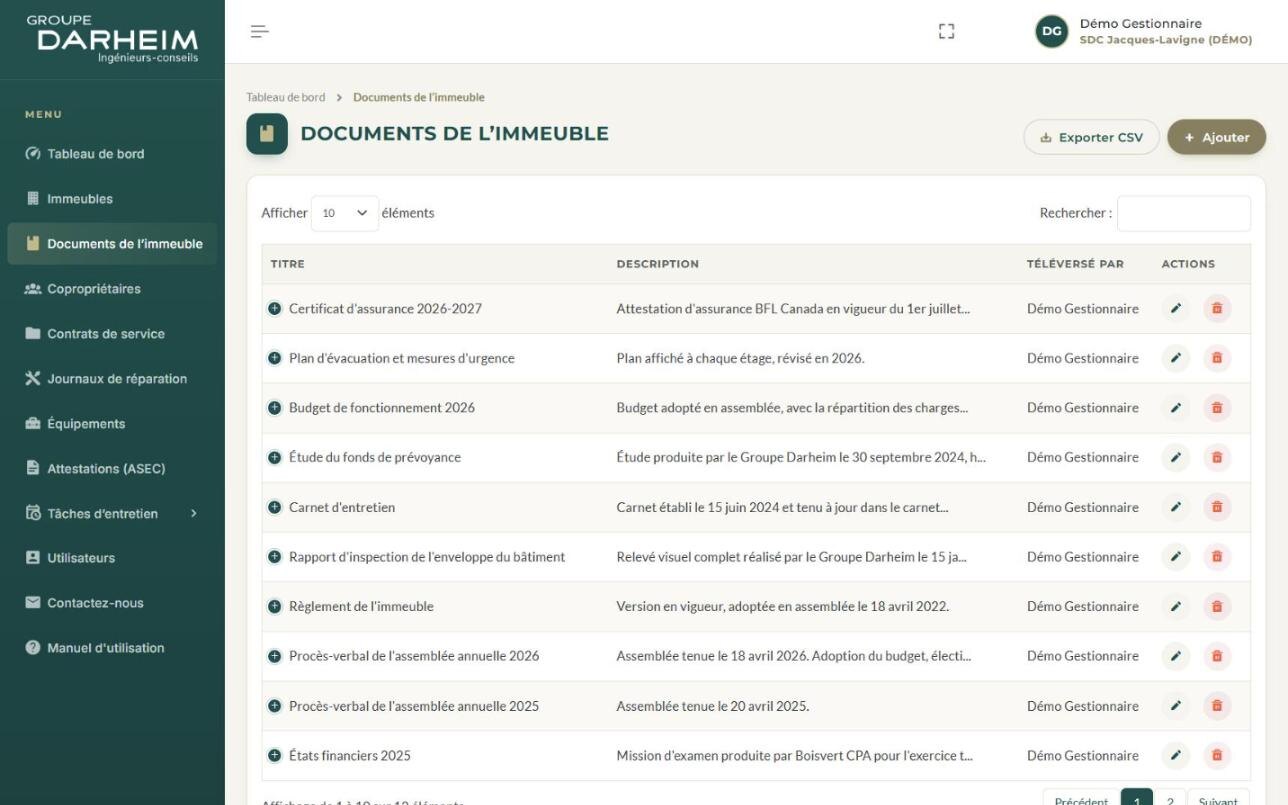Image resolution: width=1288 pixels, height=805 pixels.
Task: Delete the Certificat d'assurance 2026-2027 document
Action: point(1217,309)
